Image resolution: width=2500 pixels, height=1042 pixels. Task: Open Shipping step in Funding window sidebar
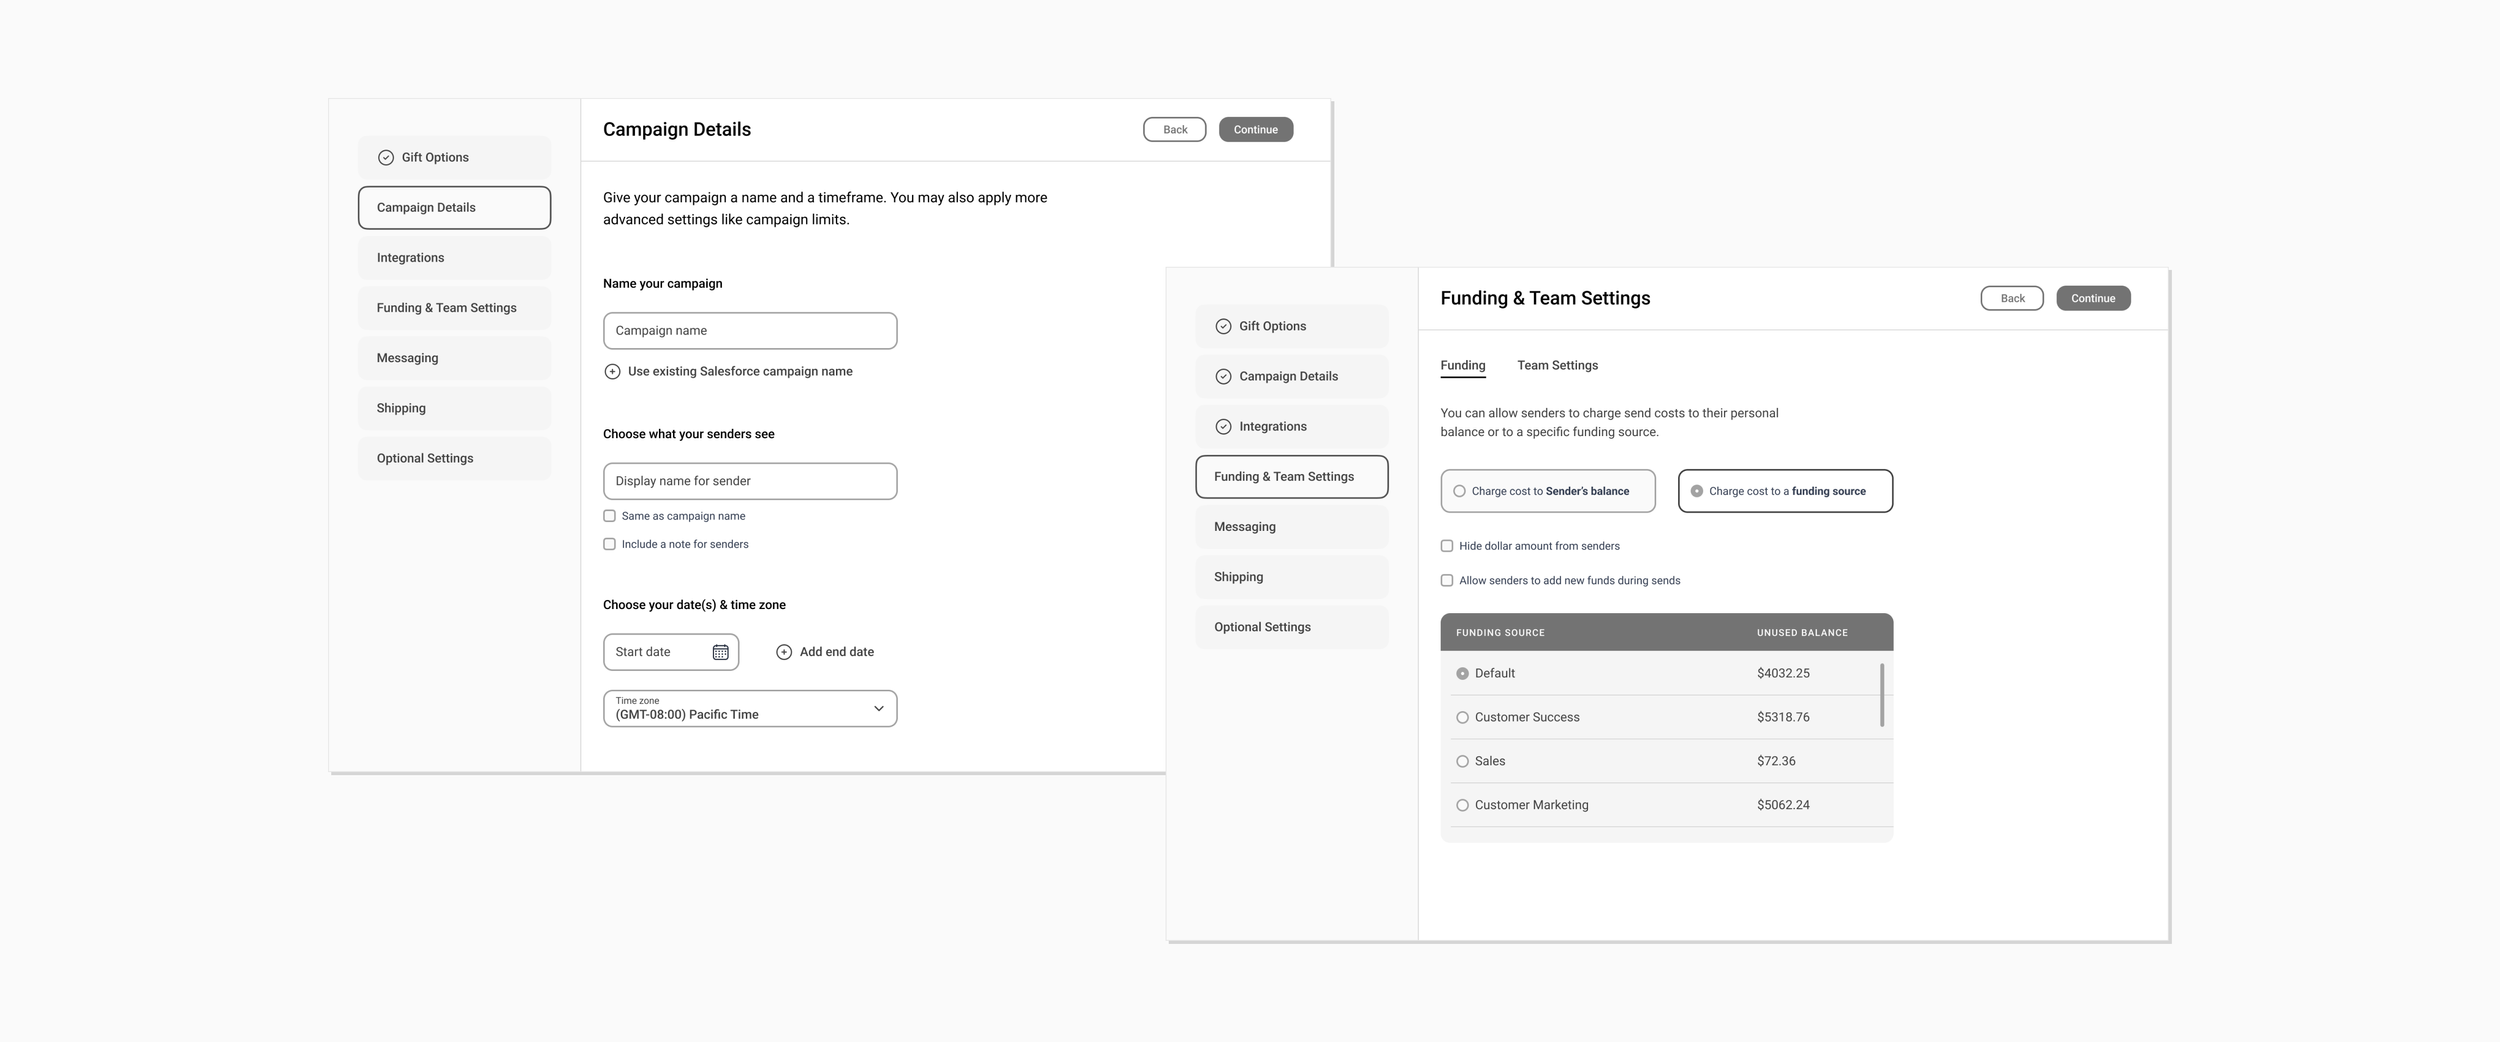[x=1291, y=577]
